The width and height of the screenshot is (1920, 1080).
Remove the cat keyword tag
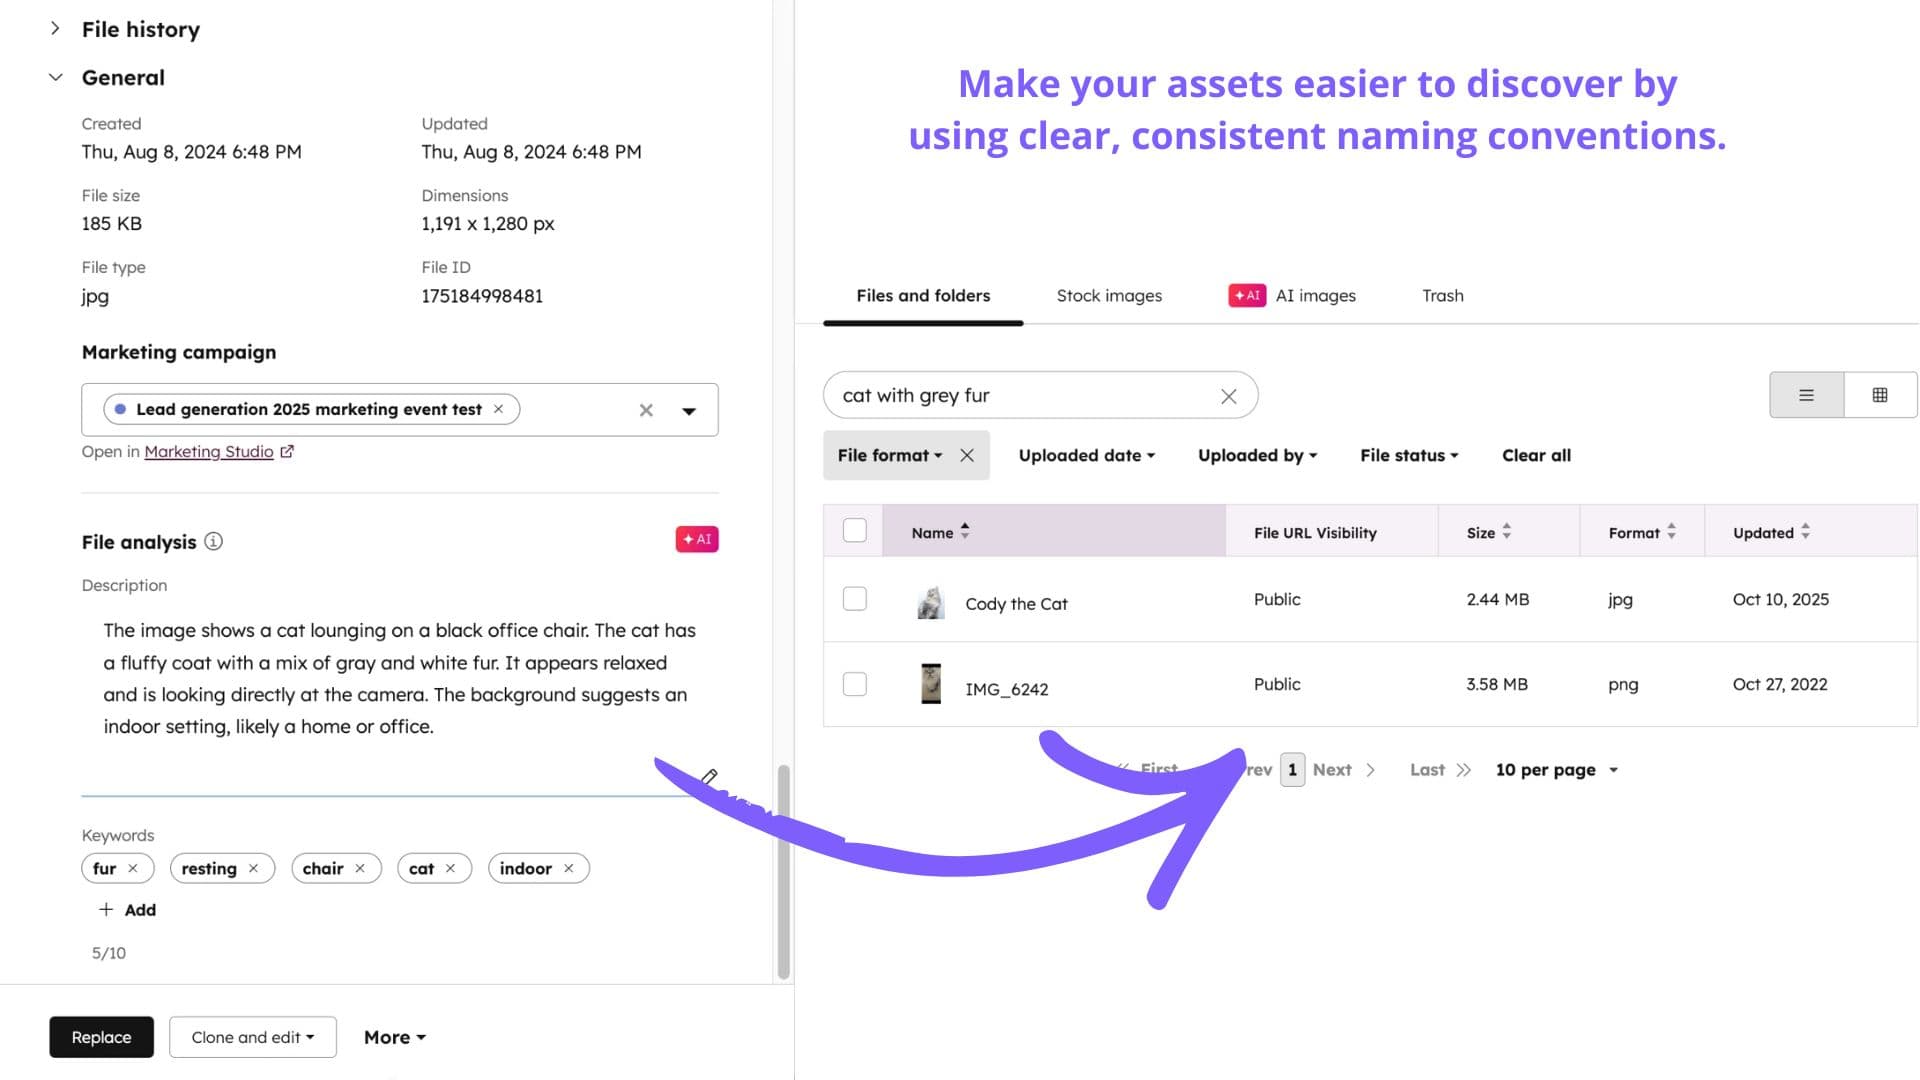450,868
